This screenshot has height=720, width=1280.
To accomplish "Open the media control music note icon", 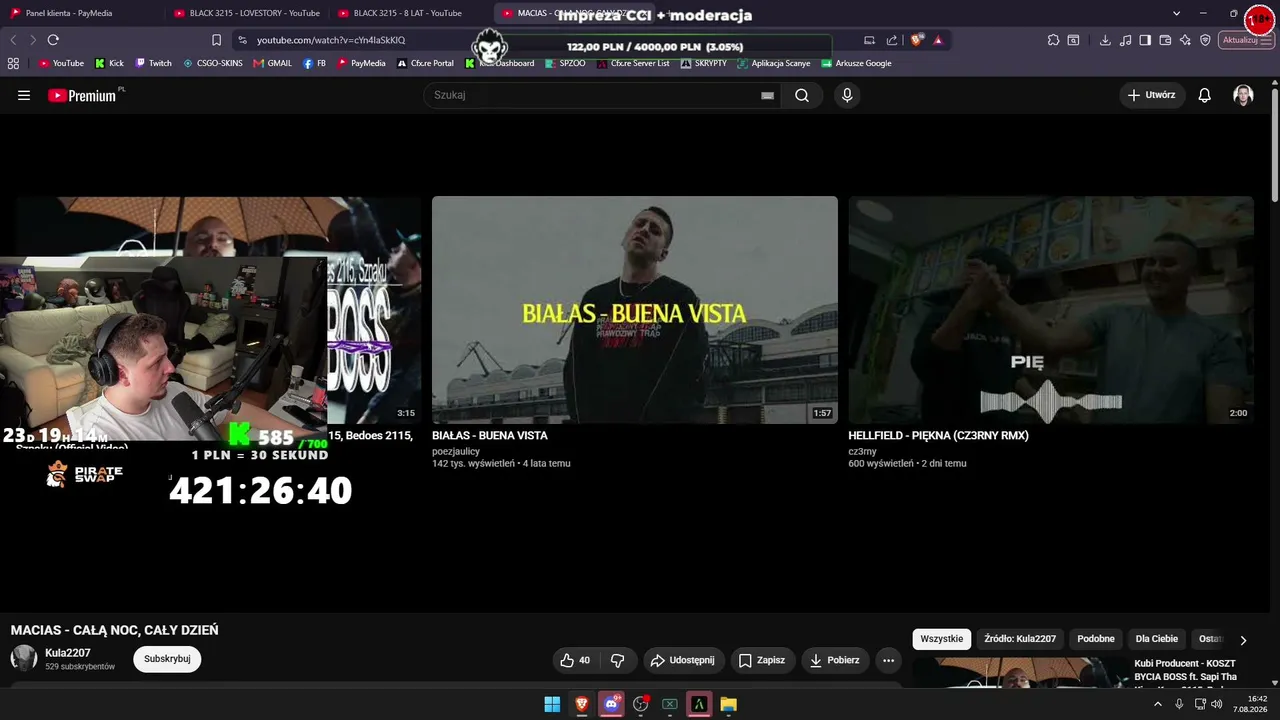I will point(1126,40).
